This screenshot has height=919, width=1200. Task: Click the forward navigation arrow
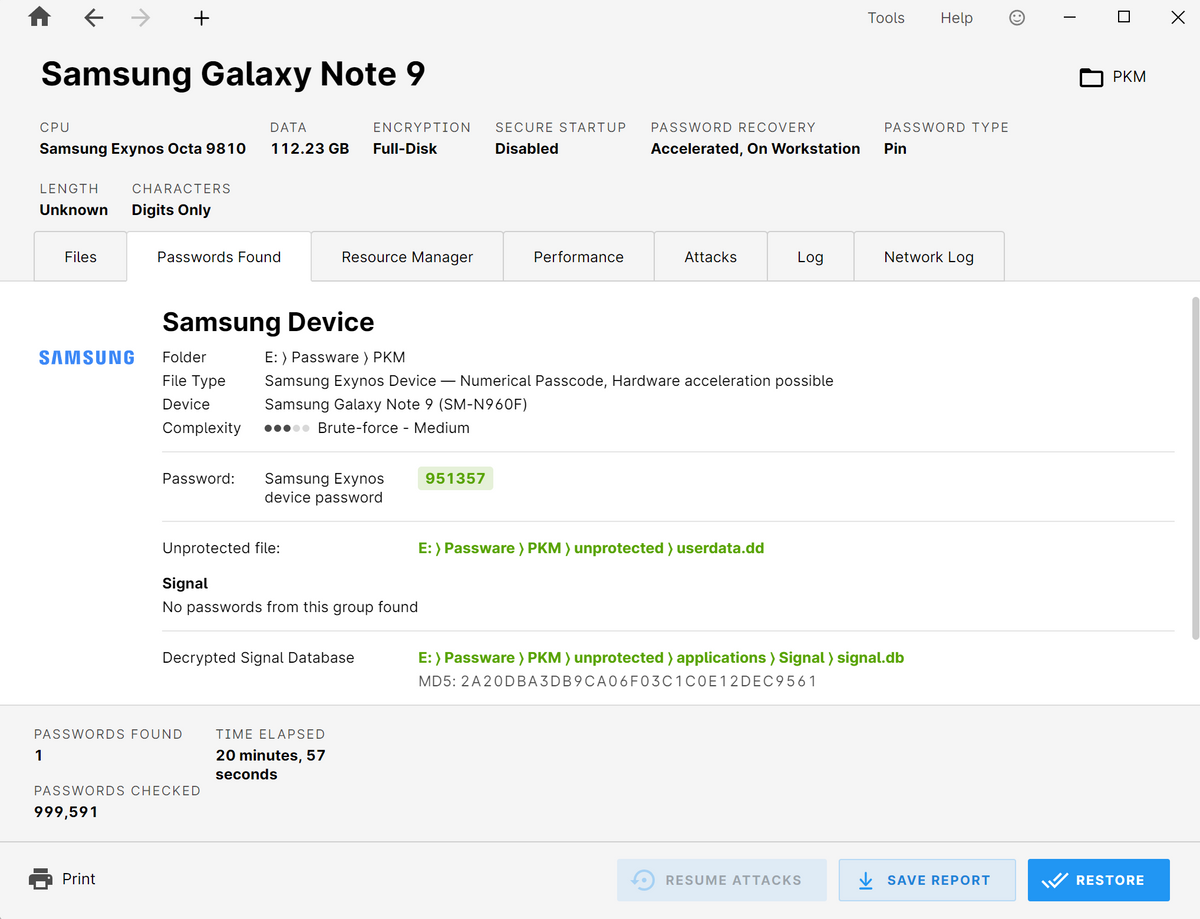[x=141, y=17]
